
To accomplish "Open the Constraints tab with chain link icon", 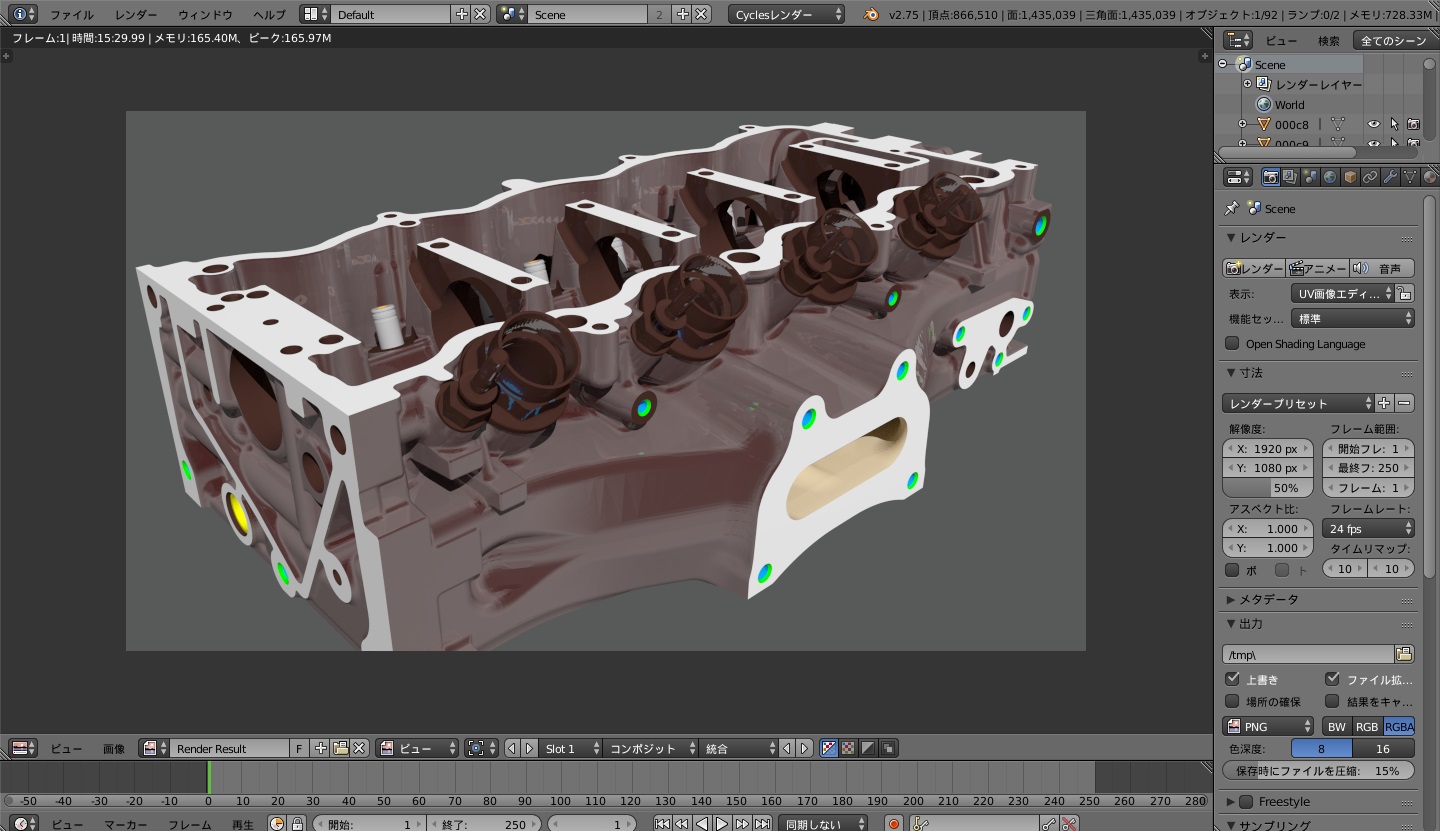I will tap(1370, 176).
